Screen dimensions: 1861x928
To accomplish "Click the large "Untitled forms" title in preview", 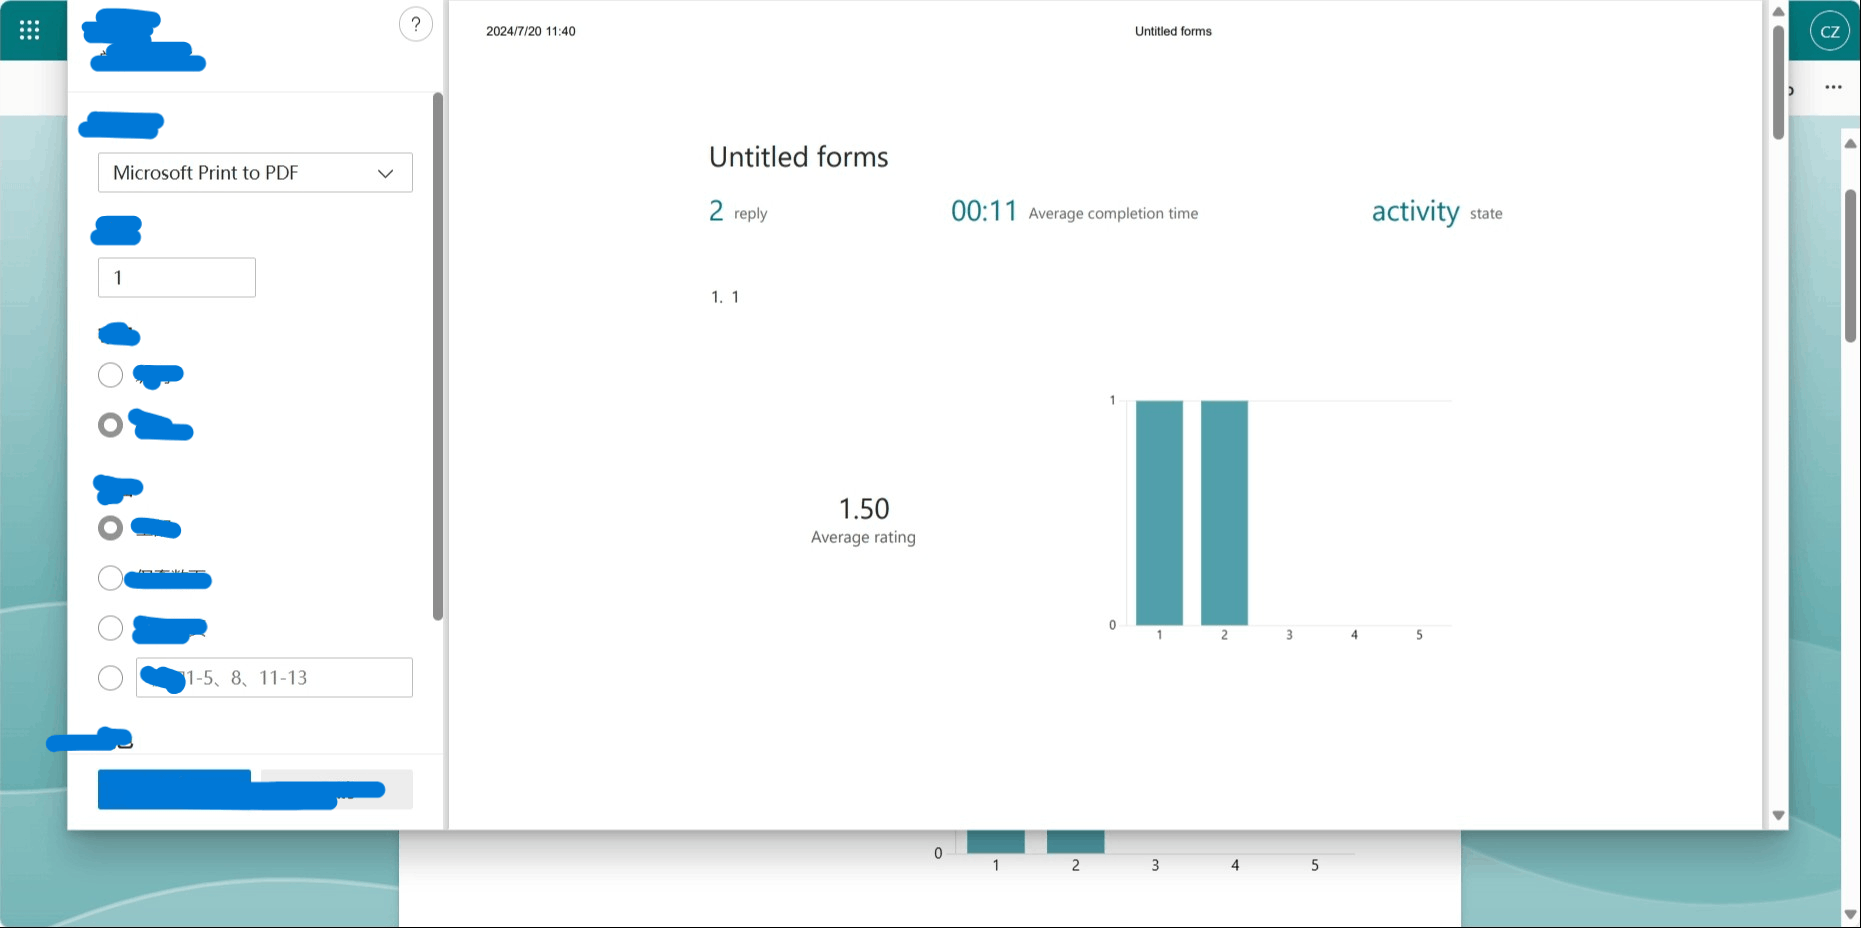I will click(x=798, y=157).
